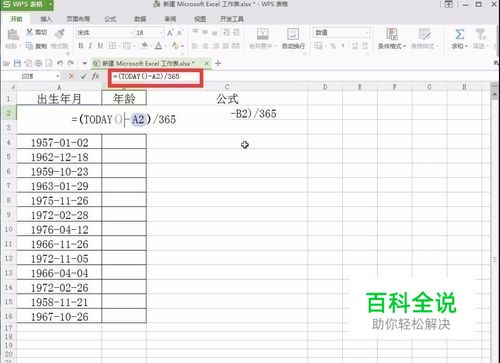The image size is (500, 363).
Task: Click the Sum sigma icon
Action: pos(460,34)
